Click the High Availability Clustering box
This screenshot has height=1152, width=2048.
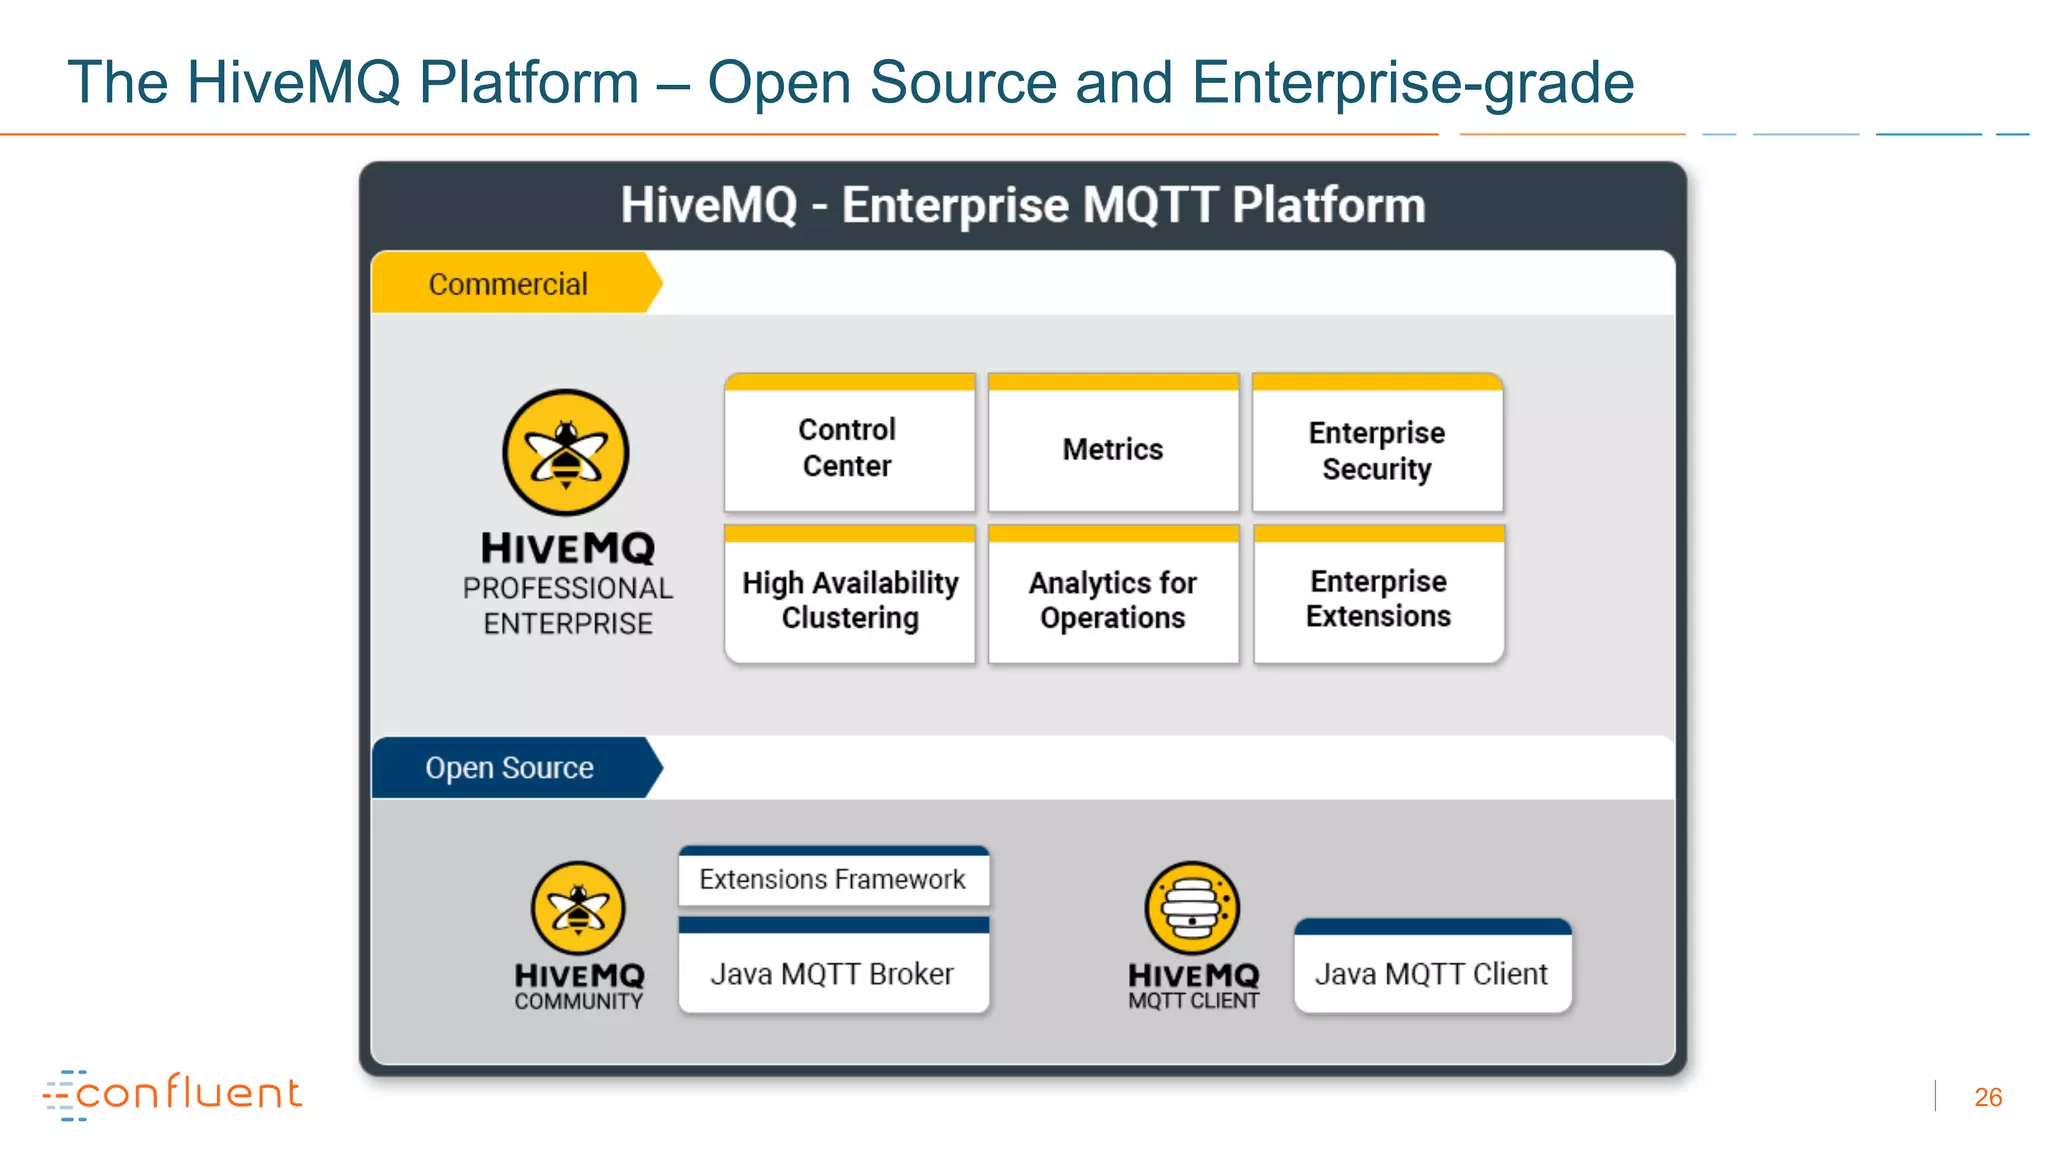tap(850, 599)
